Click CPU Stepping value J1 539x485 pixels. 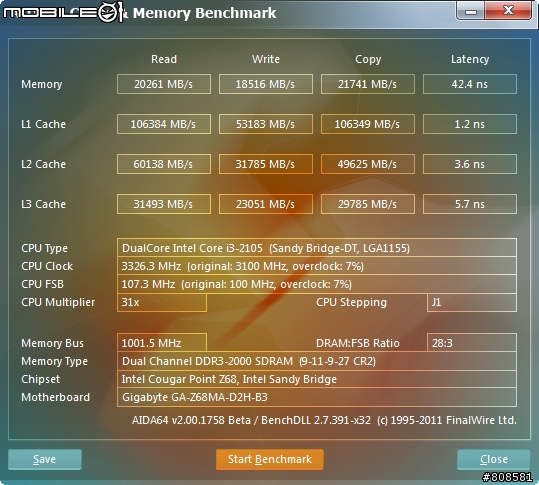coord(472,302)
